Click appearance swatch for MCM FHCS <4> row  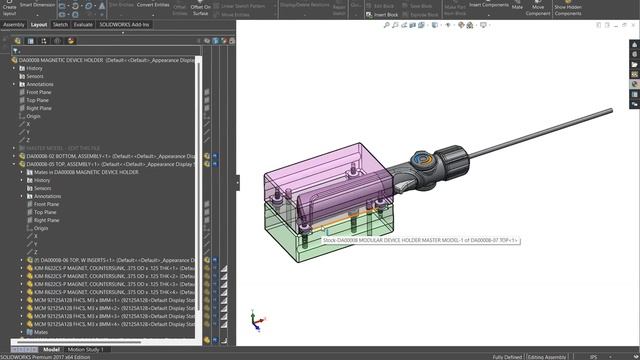click(224, 324)
